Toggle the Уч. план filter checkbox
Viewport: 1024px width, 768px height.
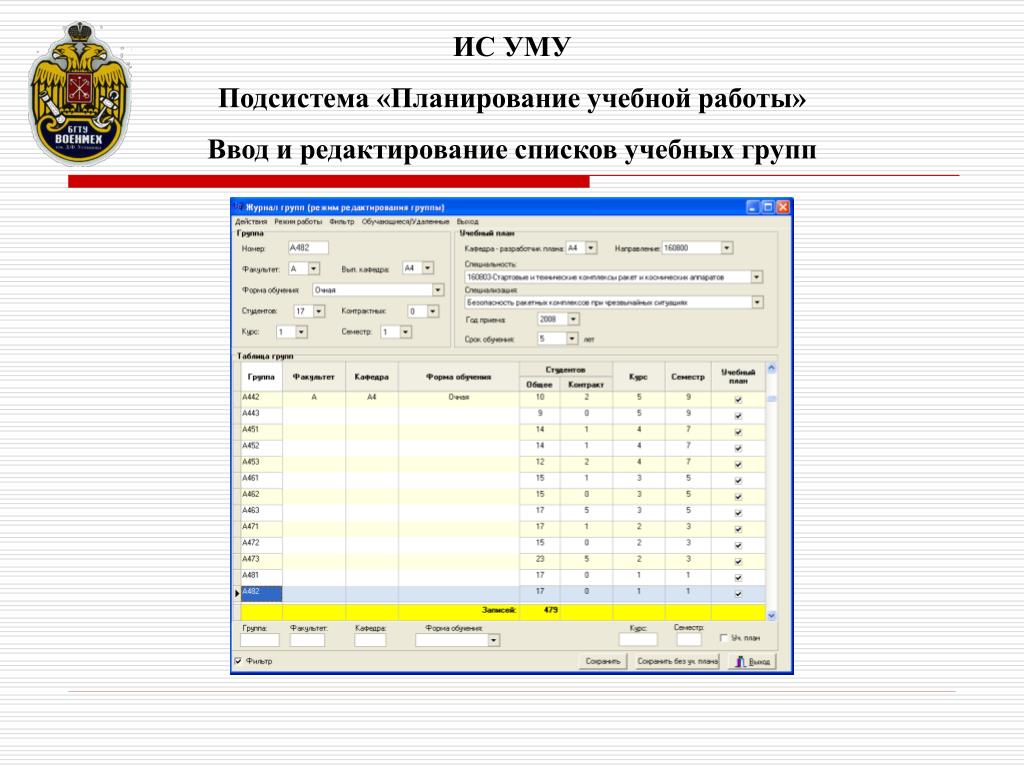[x=724, y=638]
